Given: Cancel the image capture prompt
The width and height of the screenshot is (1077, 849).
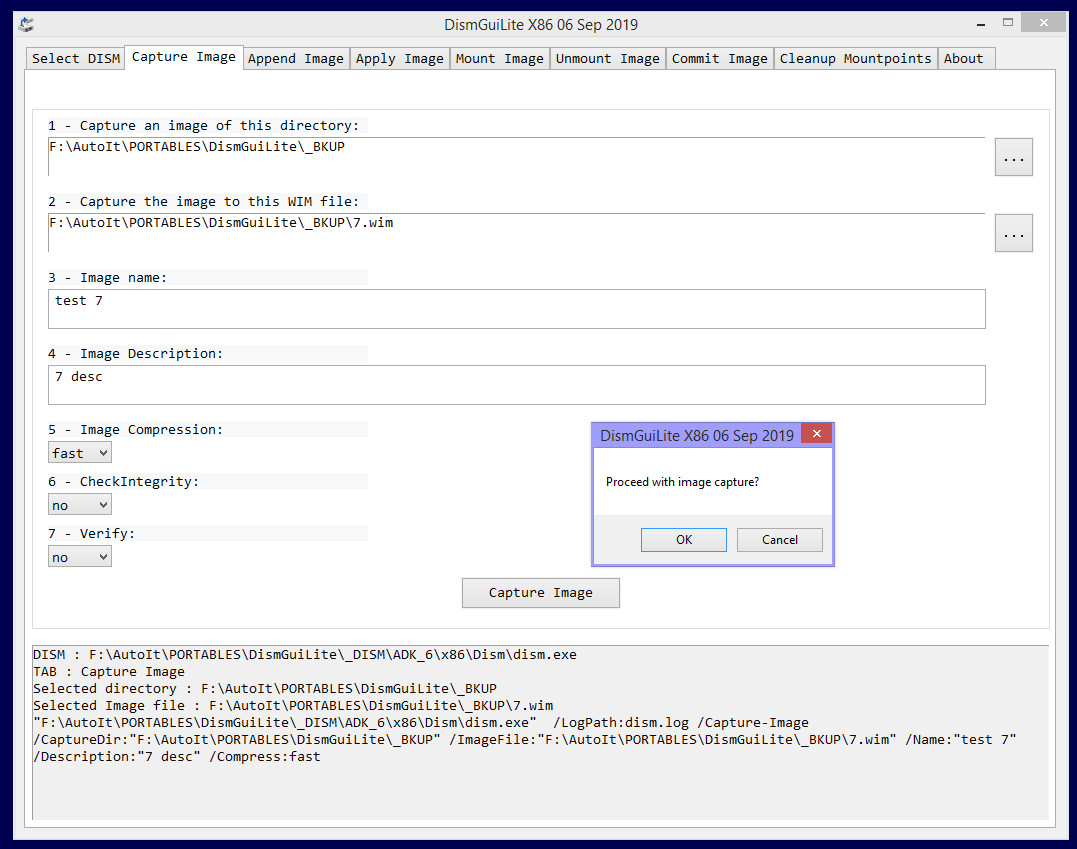Looking at the screenshot, I should click(780, 540).
